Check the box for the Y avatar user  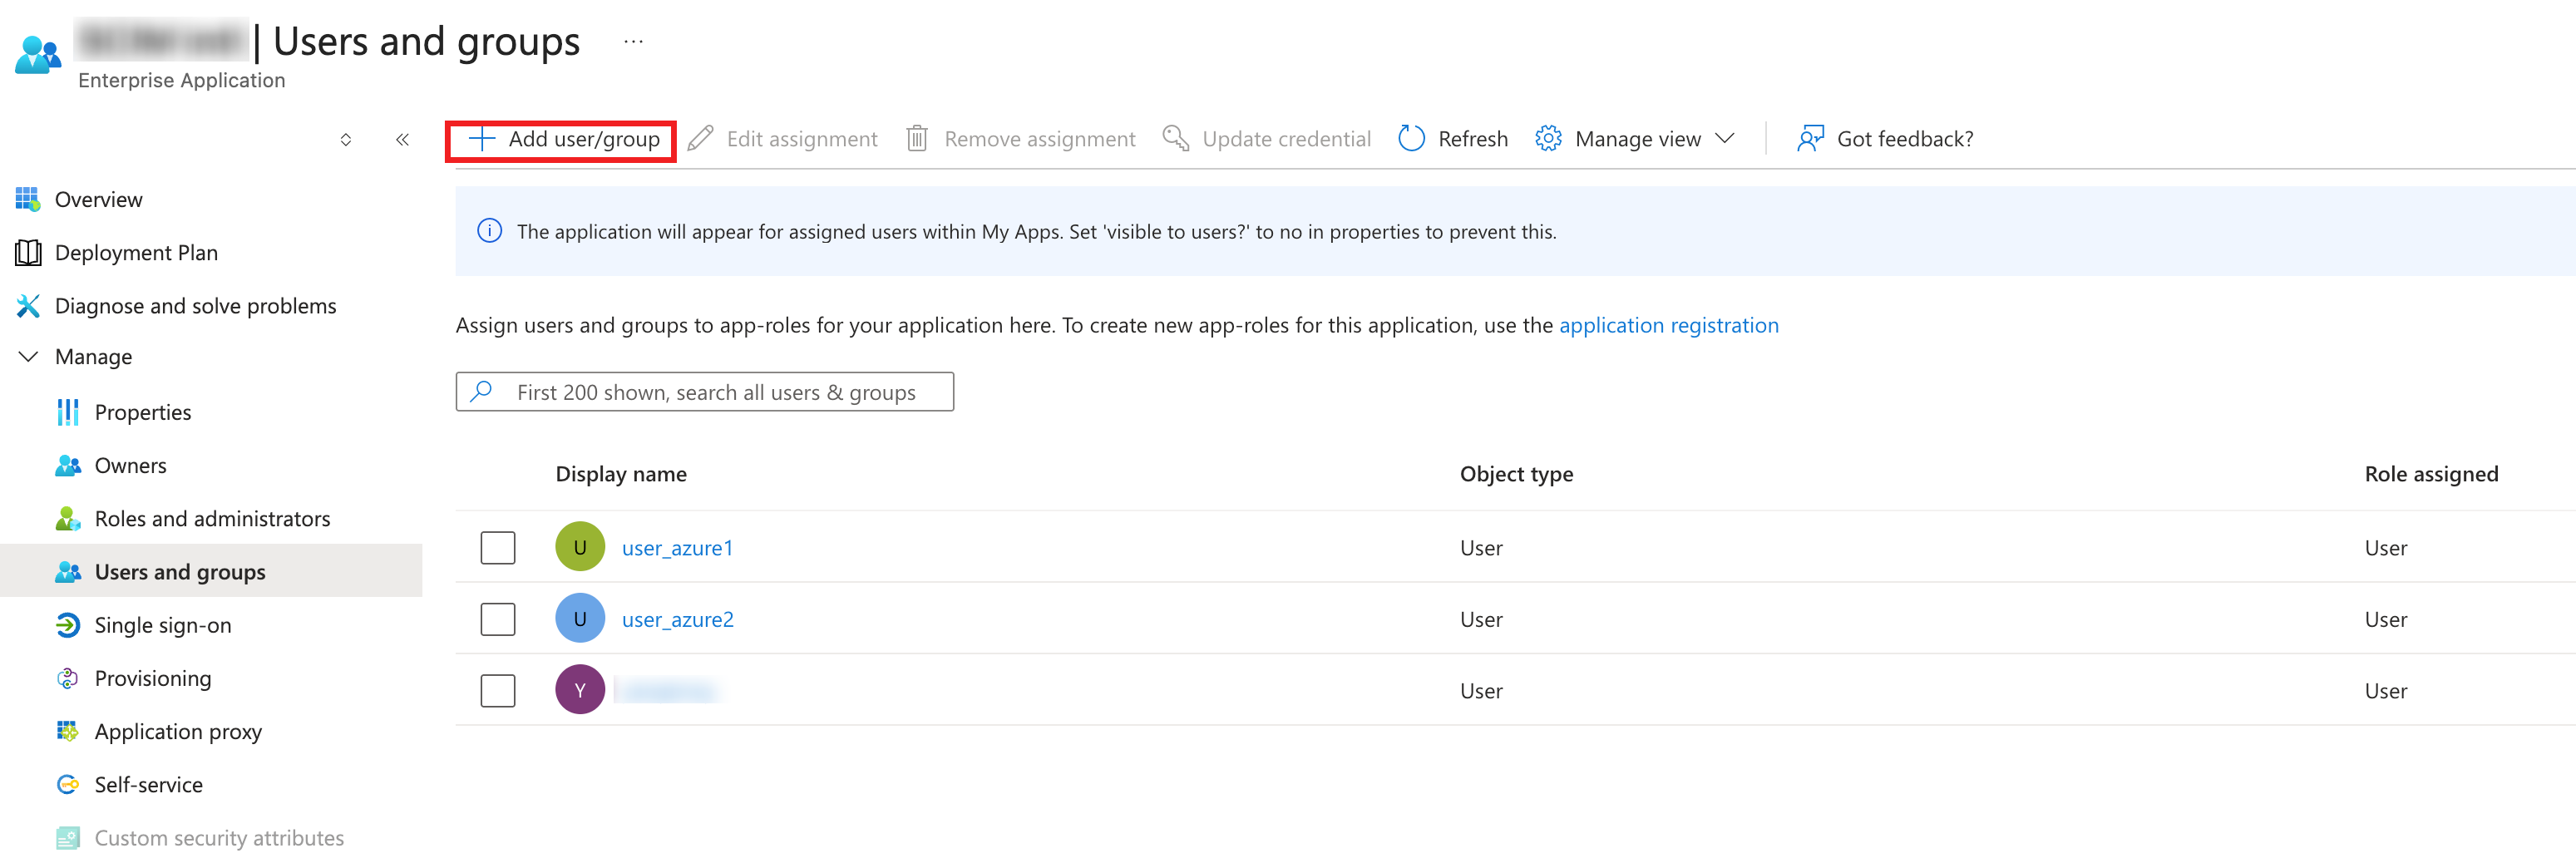click(x=497, y=691)
